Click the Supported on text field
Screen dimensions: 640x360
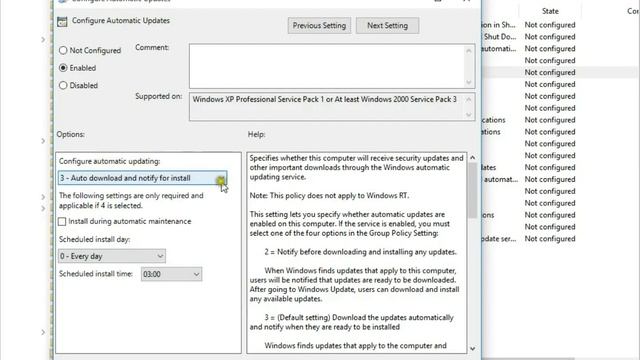tap(327, 107)
